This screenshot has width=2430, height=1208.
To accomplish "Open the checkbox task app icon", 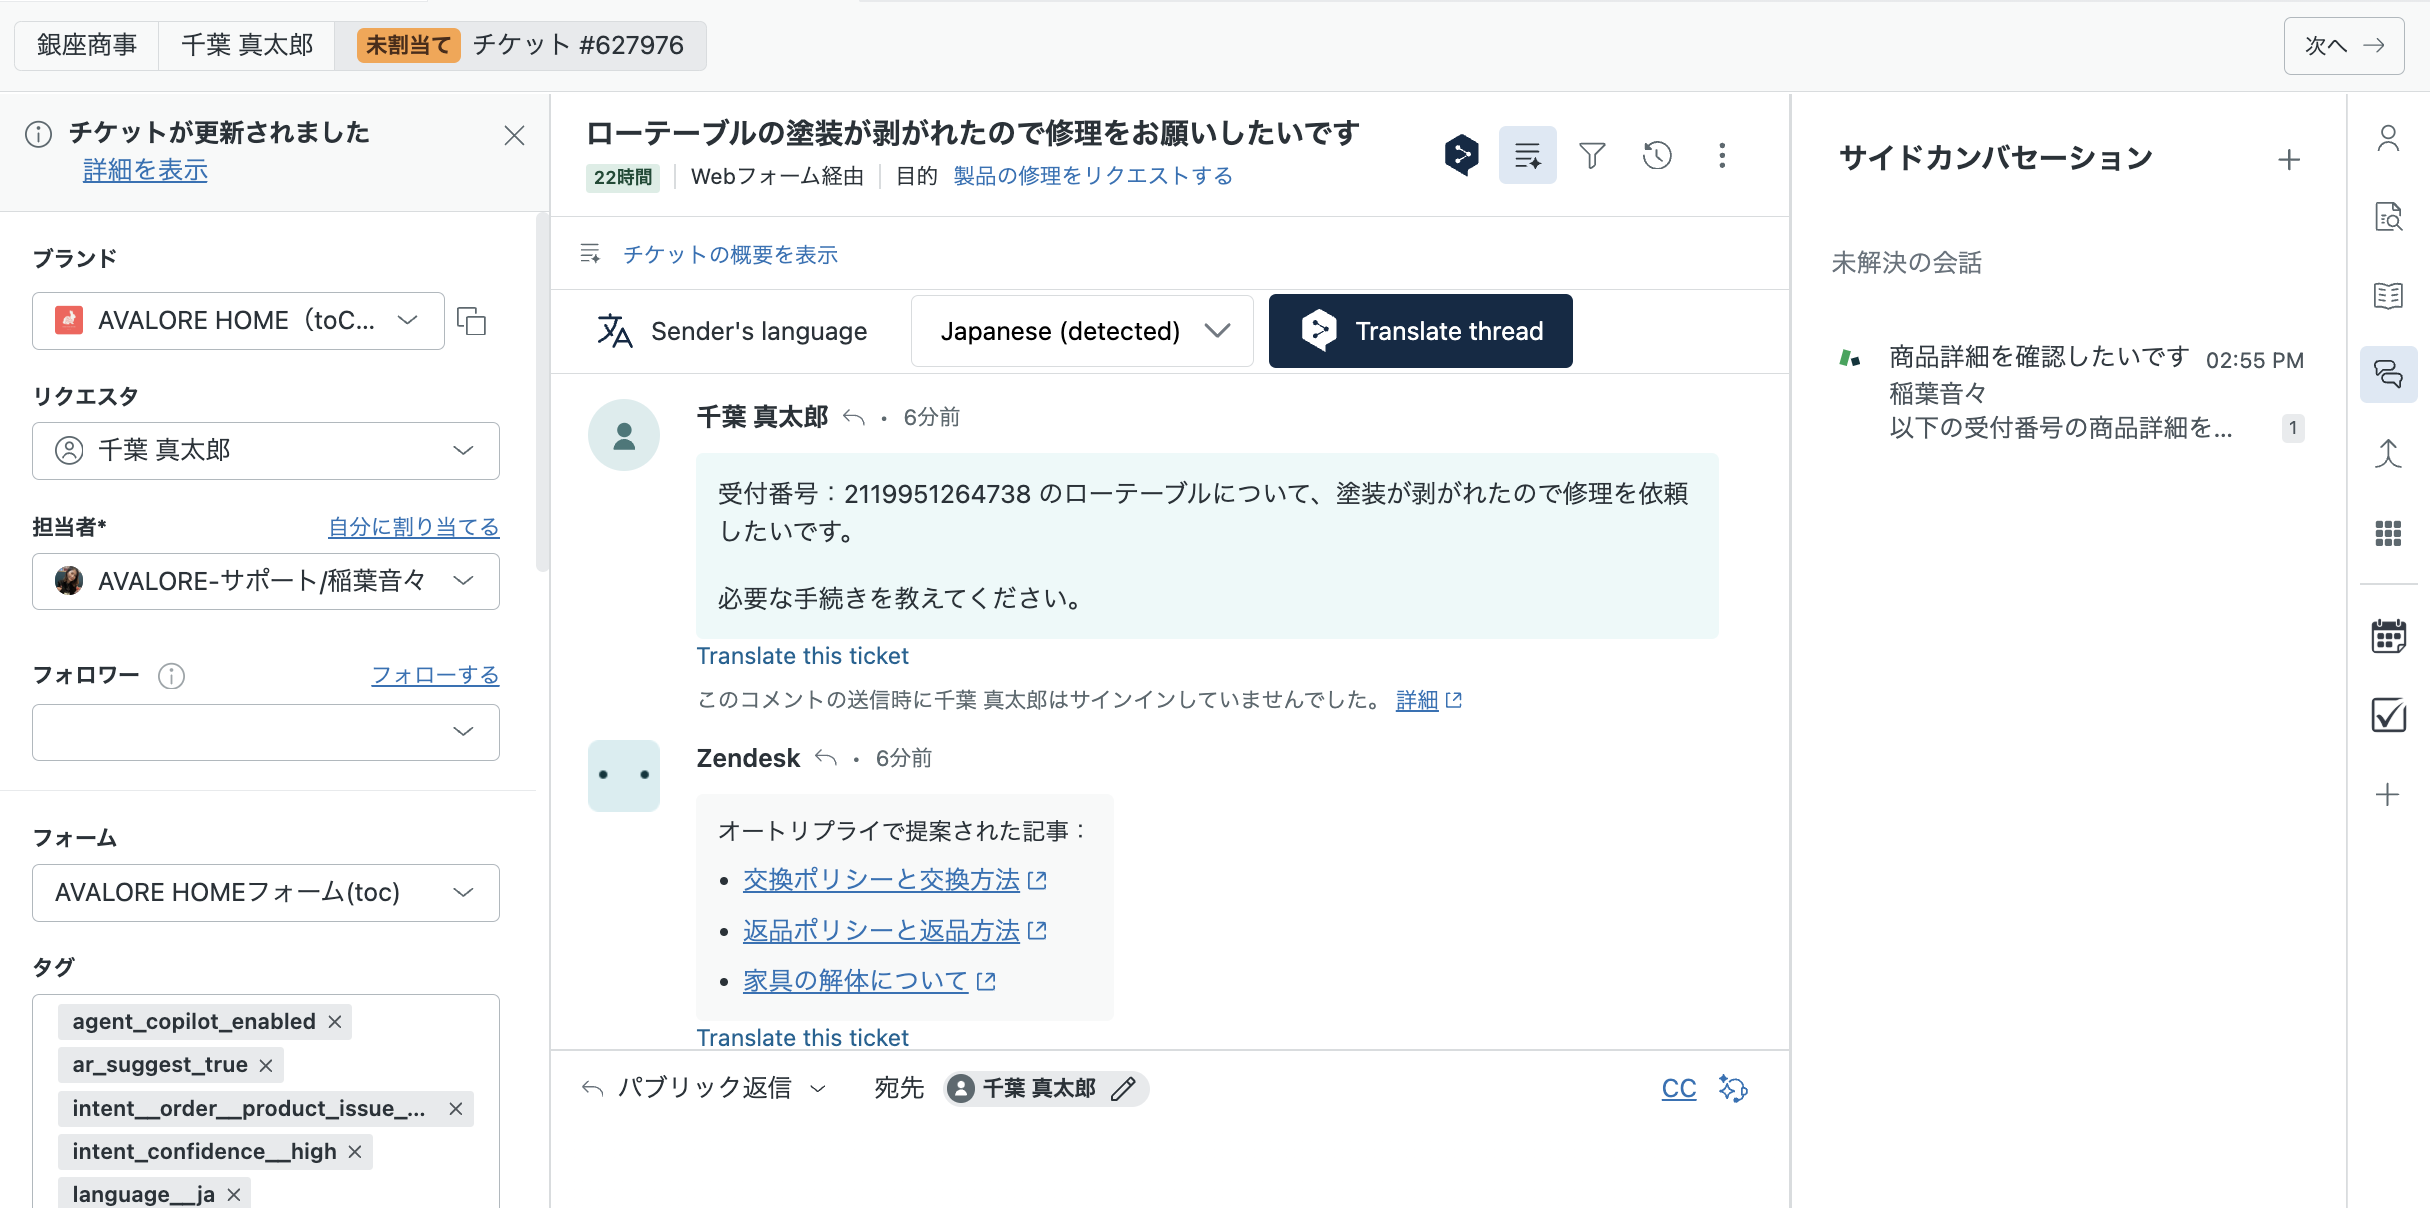I will (2388, 715).
